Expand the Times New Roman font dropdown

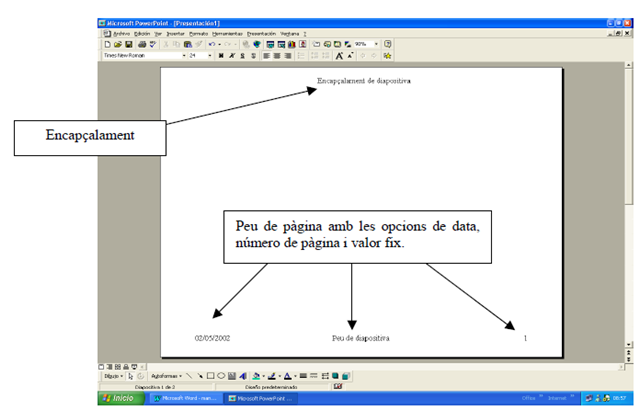pos(184,56)
